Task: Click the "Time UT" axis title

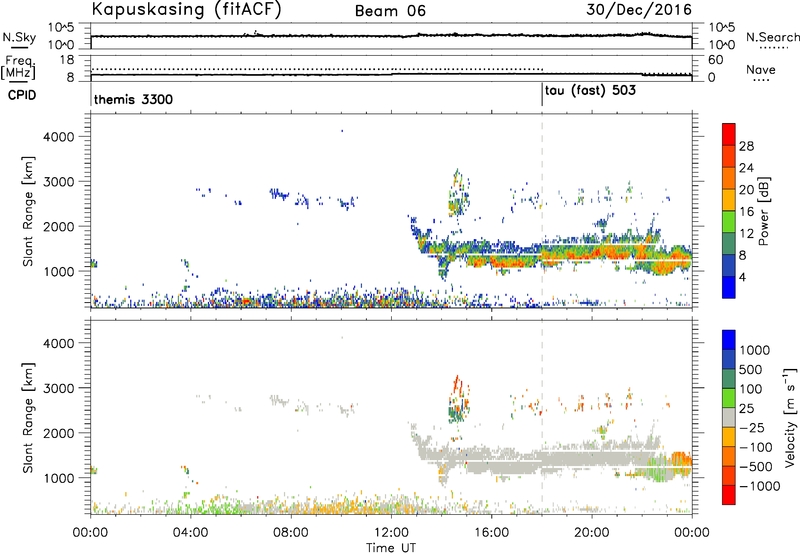Action: [x=391, y=548]
